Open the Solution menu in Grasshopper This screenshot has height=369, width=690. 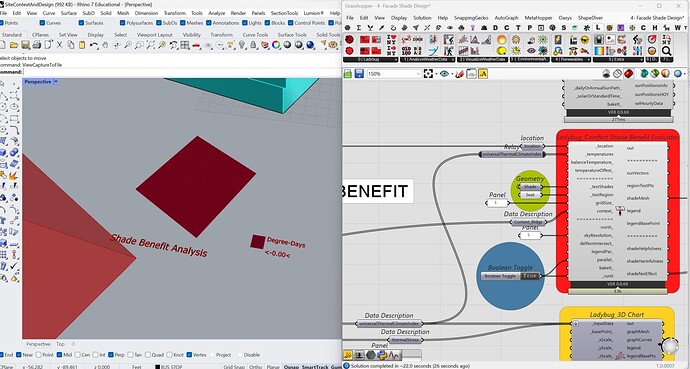tap(422, 18)
